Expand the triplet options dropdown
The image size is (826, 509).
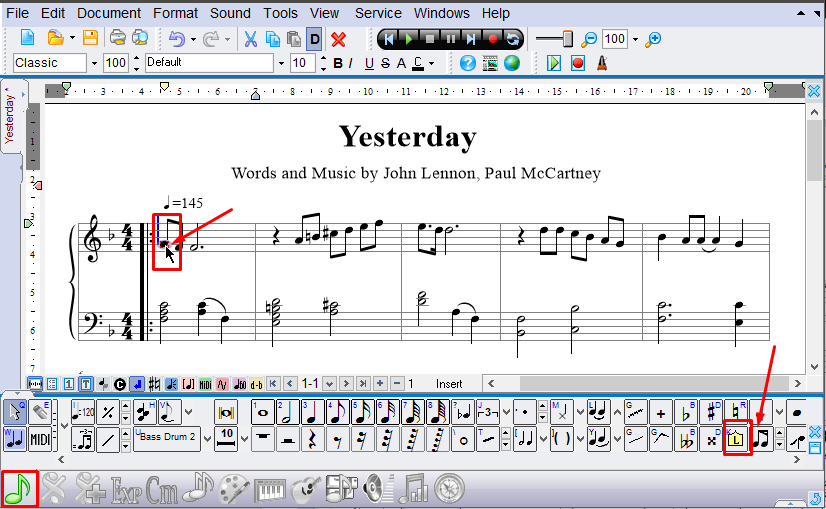pyautogui.click(x=506, y=412)
